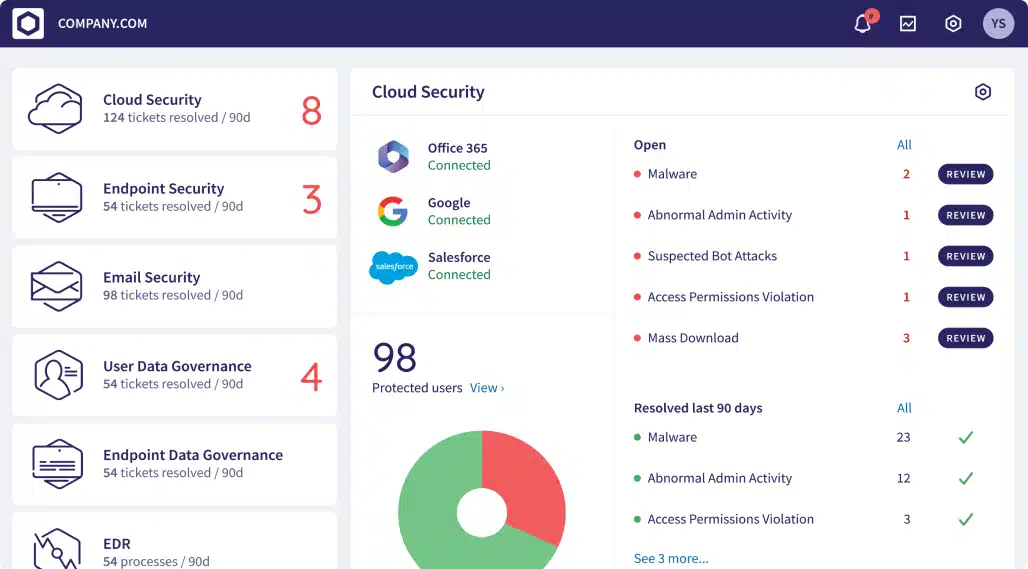Review open Access Permissions Violation alert
This screenshot has height=569, width=1028.
pyautogui.click(x=965, y=297)
